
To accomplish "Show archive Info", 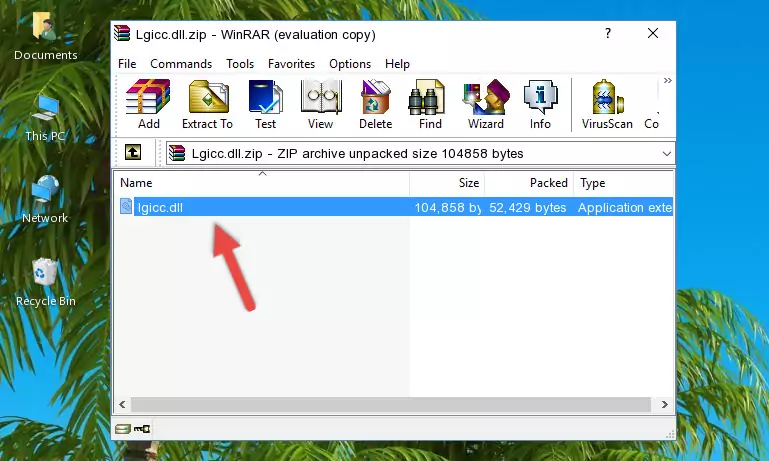I will [x=540, y=104].
